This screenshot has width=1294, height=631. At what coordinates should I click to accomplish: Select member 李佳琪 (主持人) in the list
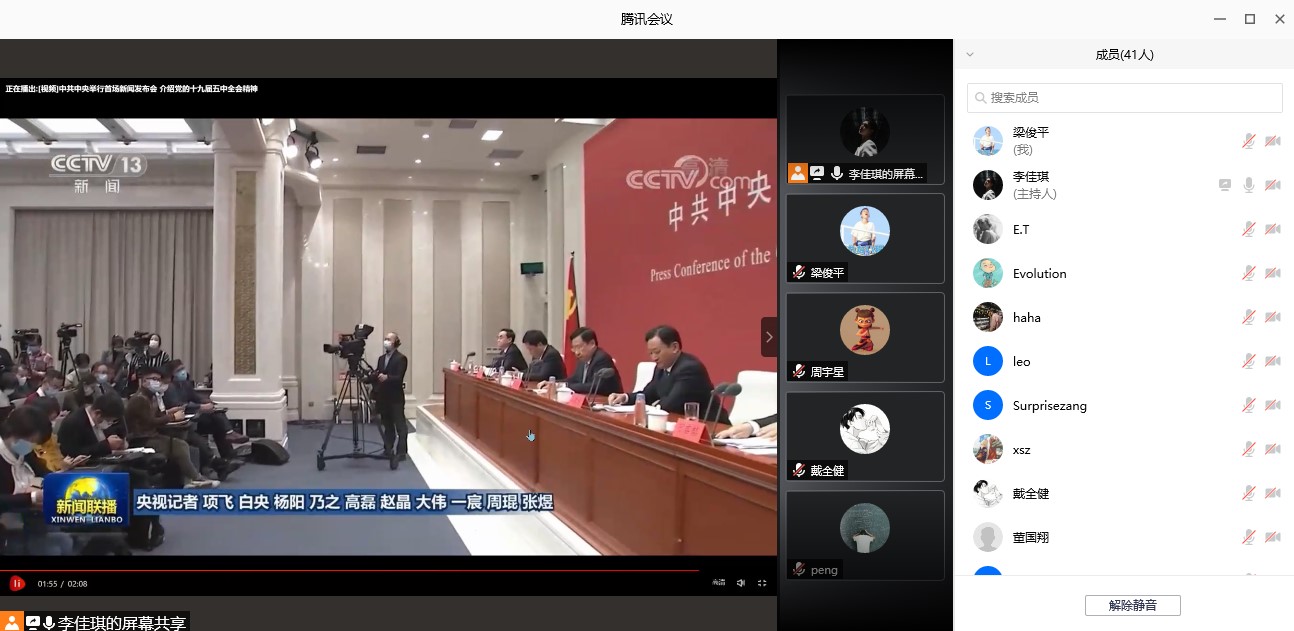[1124, 185]
